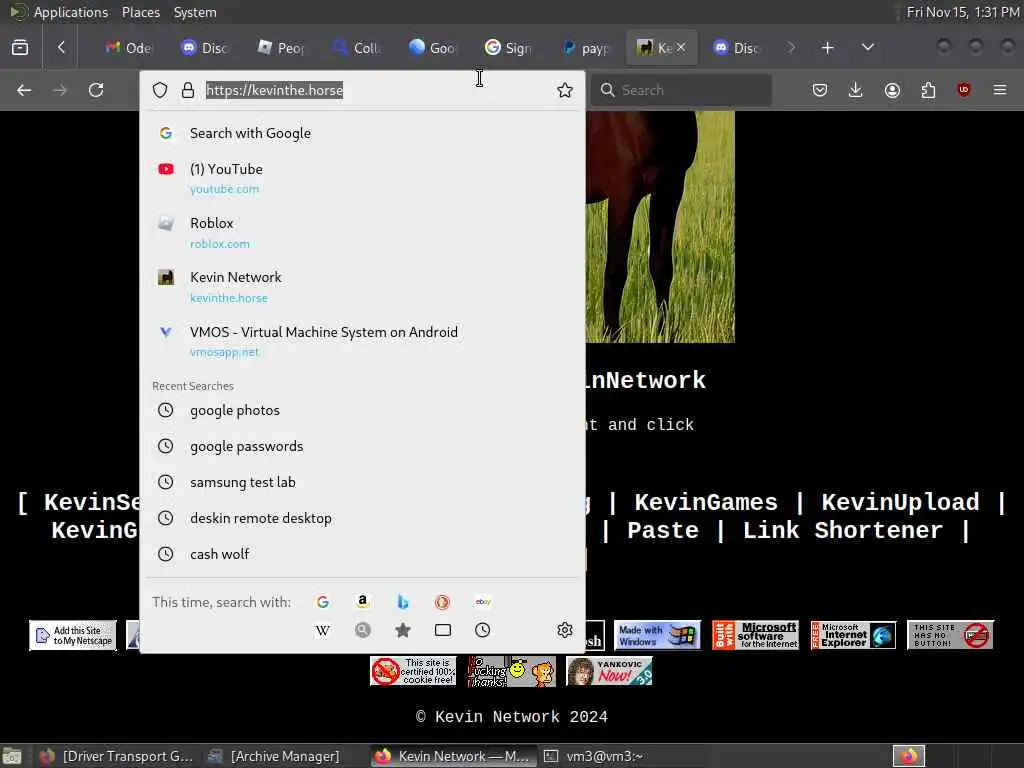Open the Places menu in top panel

(x=140, y=12)
